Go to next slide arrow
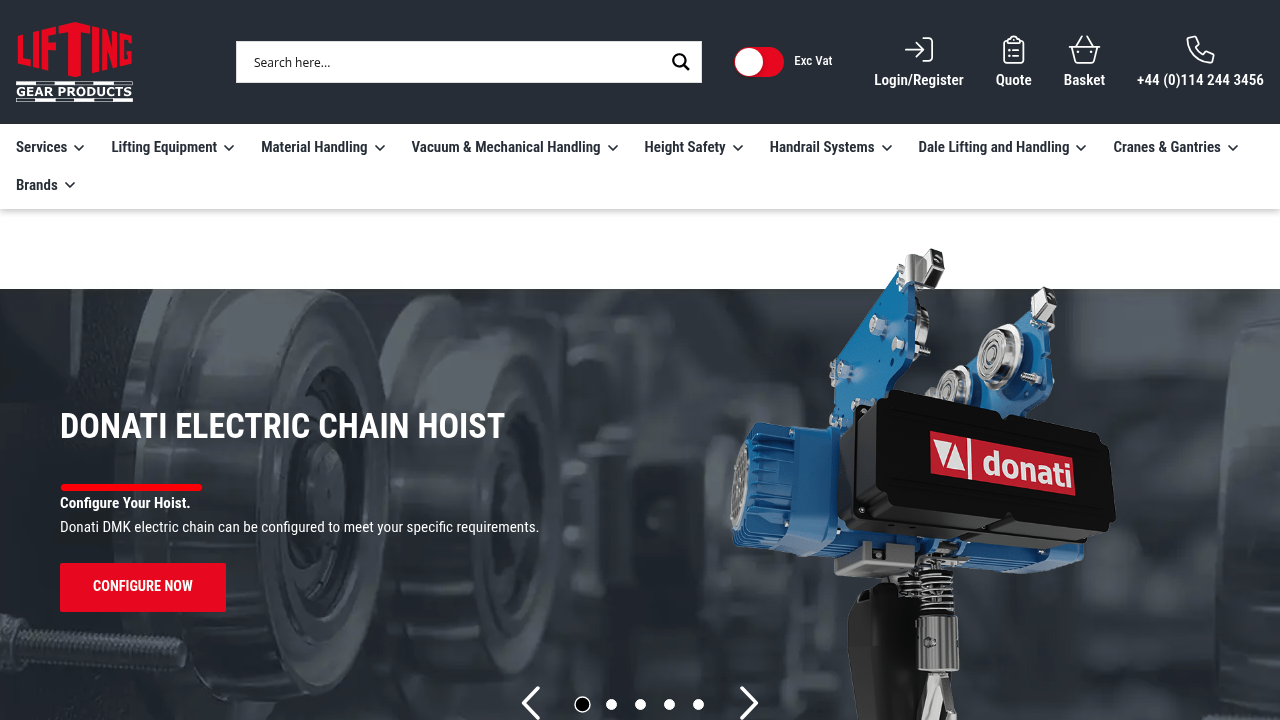1280x720 pixels. (749, 704)
